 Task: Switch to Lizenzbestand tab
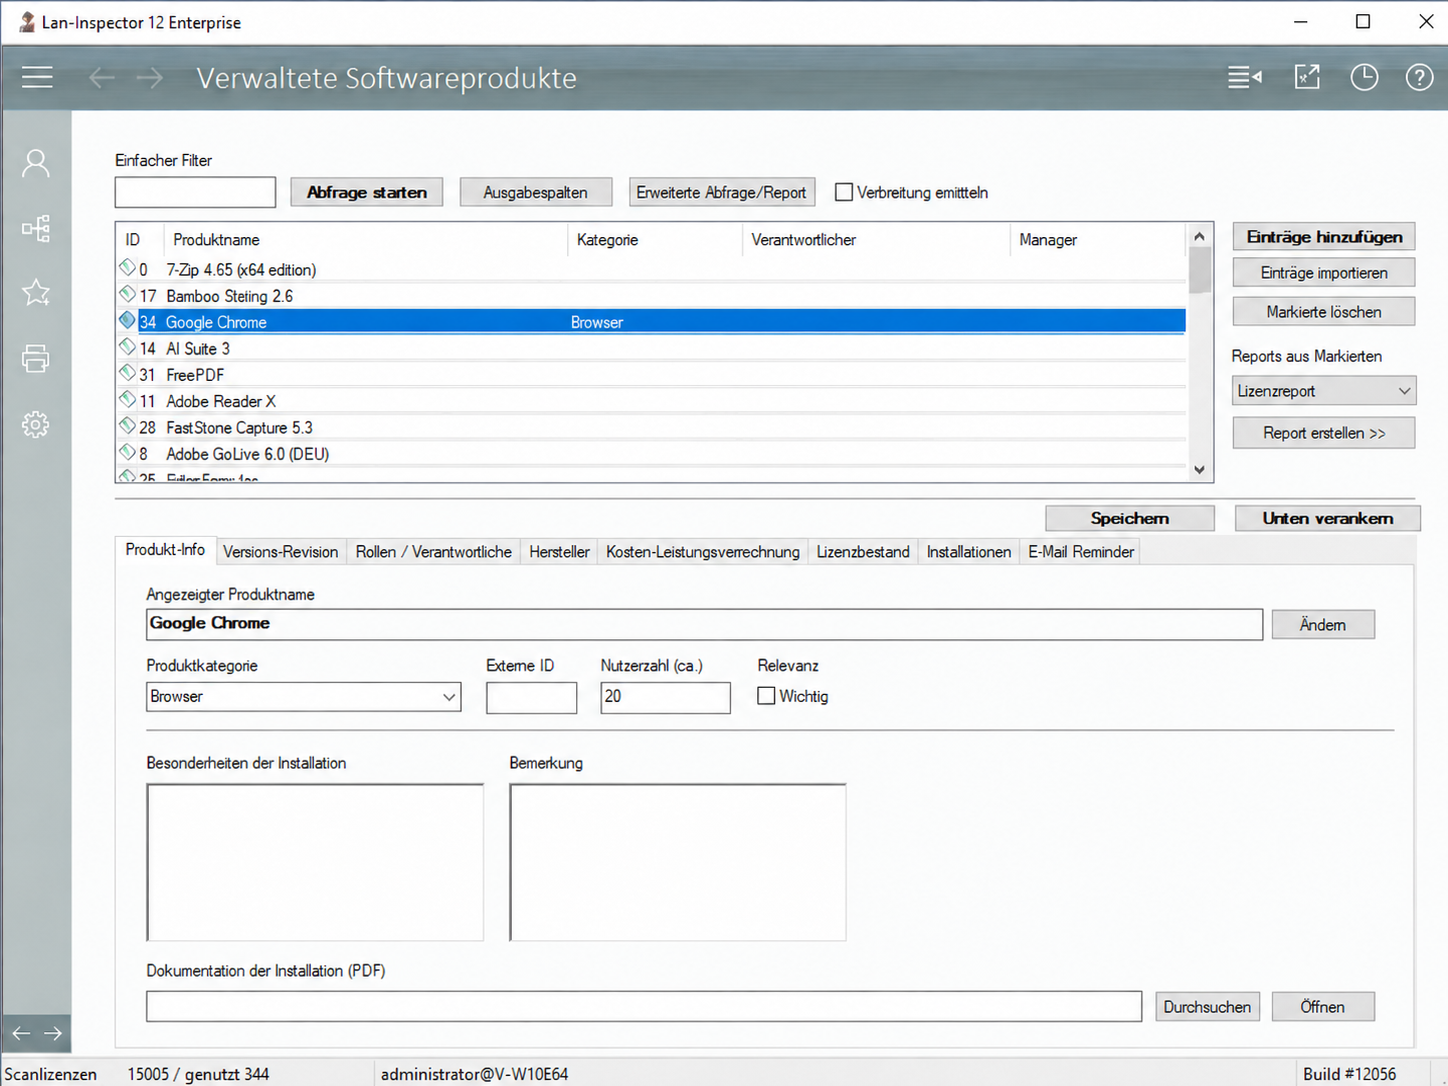pyautogui.click(x=863, y=552)
